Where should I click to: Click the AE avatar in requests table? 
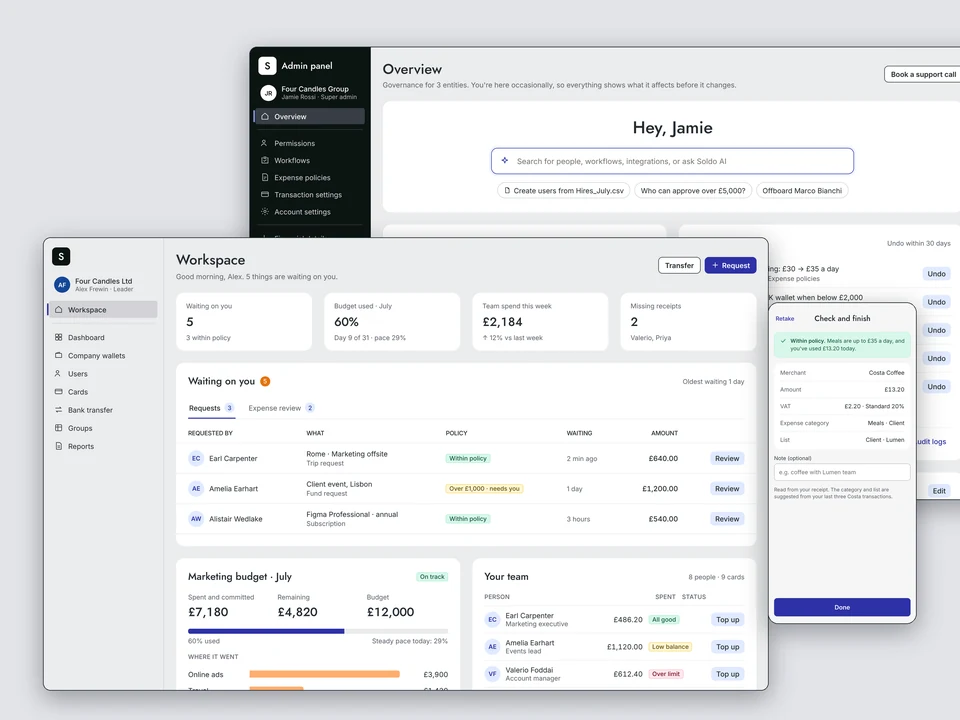coord(196,489)
